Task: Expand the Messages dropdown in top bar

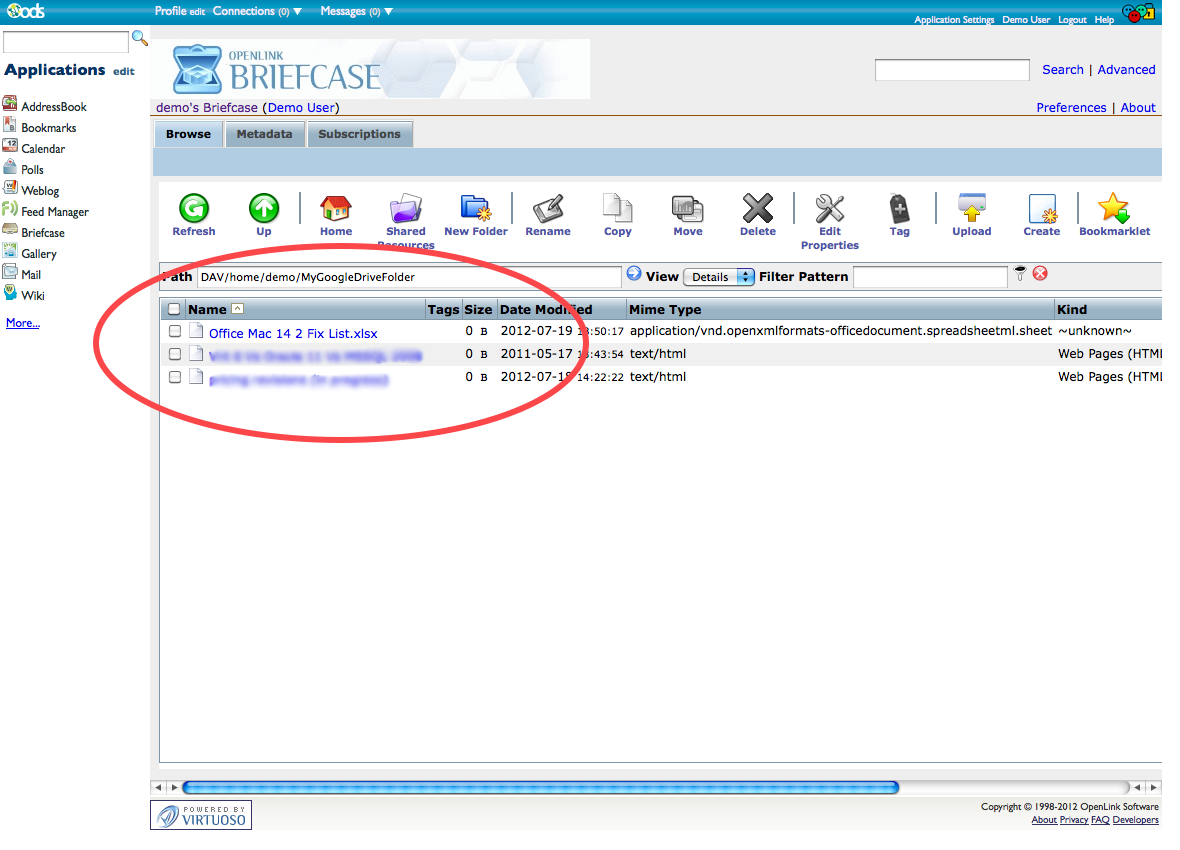Action: (x=356, y=11)
